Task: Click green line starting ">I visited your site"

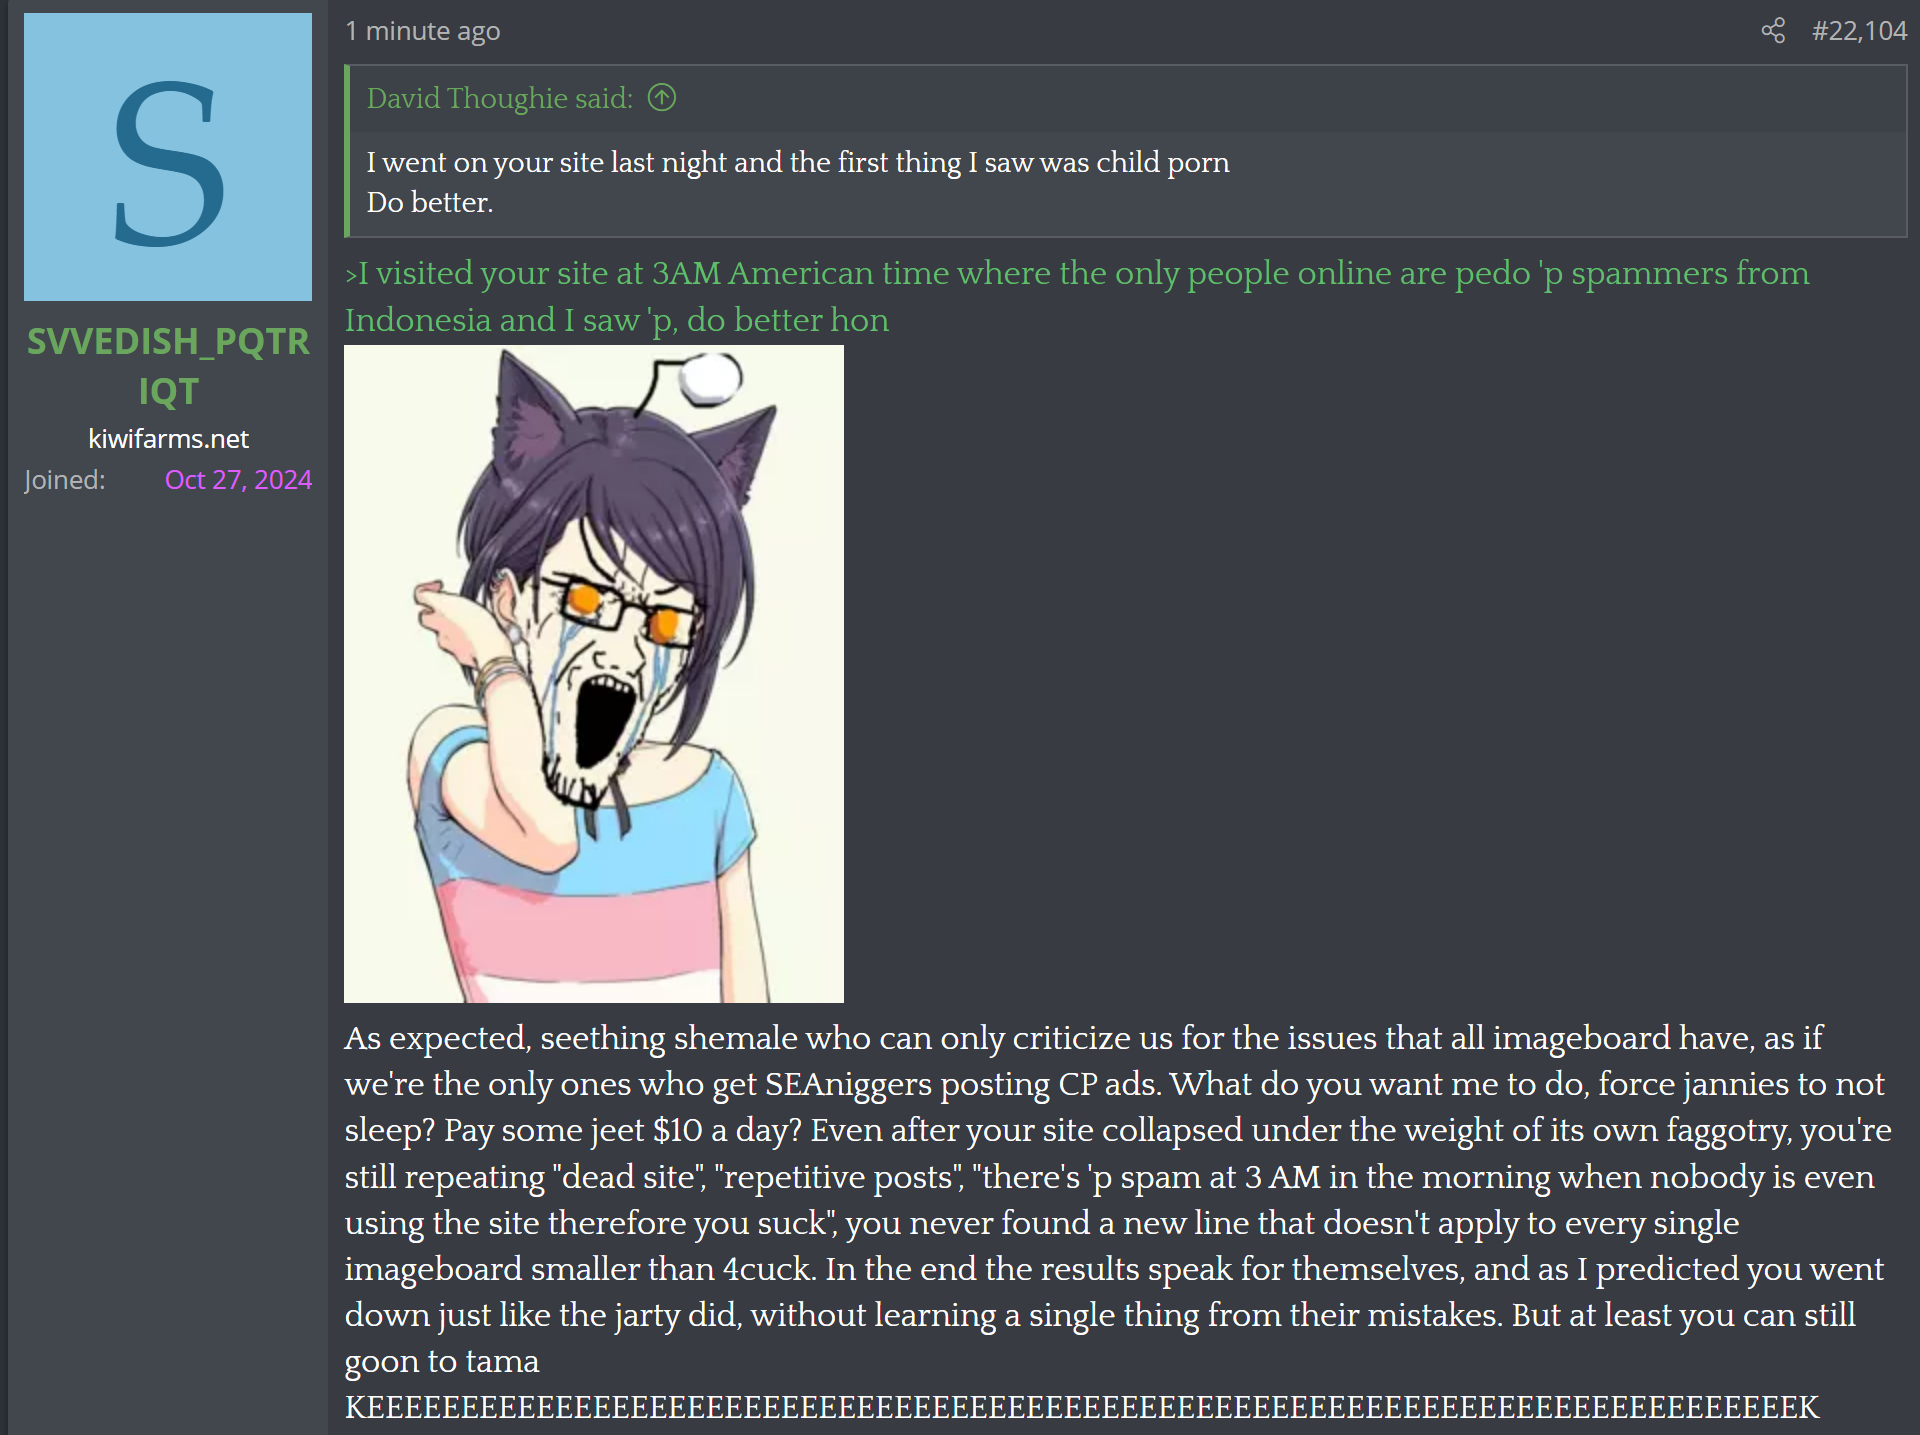Action: pyautogui.click(x=1077, y=273)
